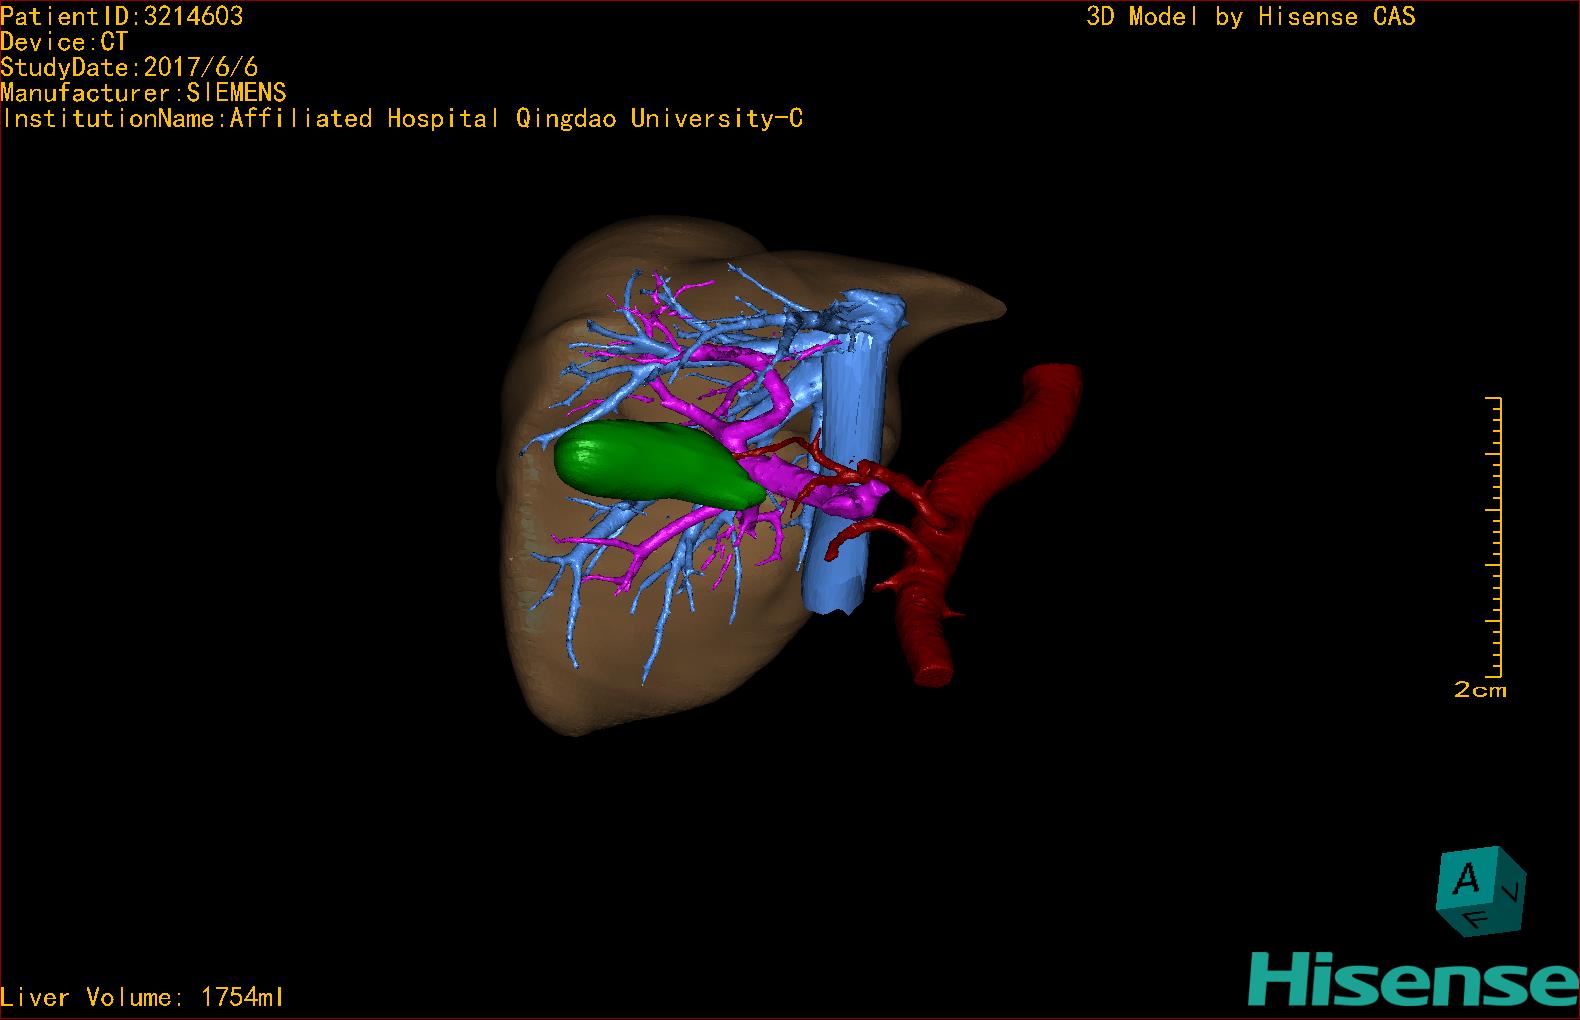This screenshot has height=1020, width=1580.
Task: Click the 'Device:CT' label
Action: pos(64,42)
